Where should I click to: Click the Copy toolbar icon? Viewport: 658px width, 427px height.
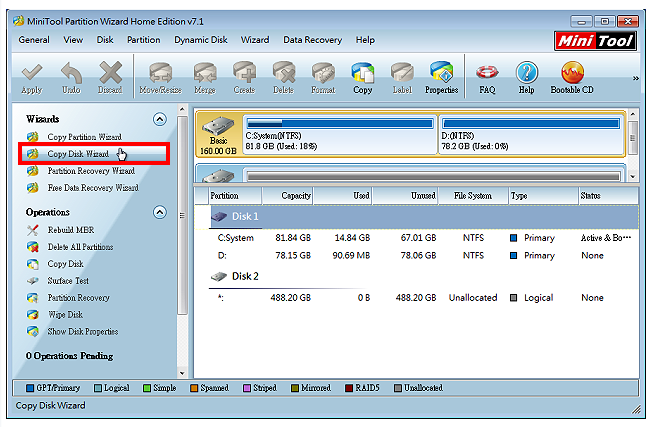[363, 72]
